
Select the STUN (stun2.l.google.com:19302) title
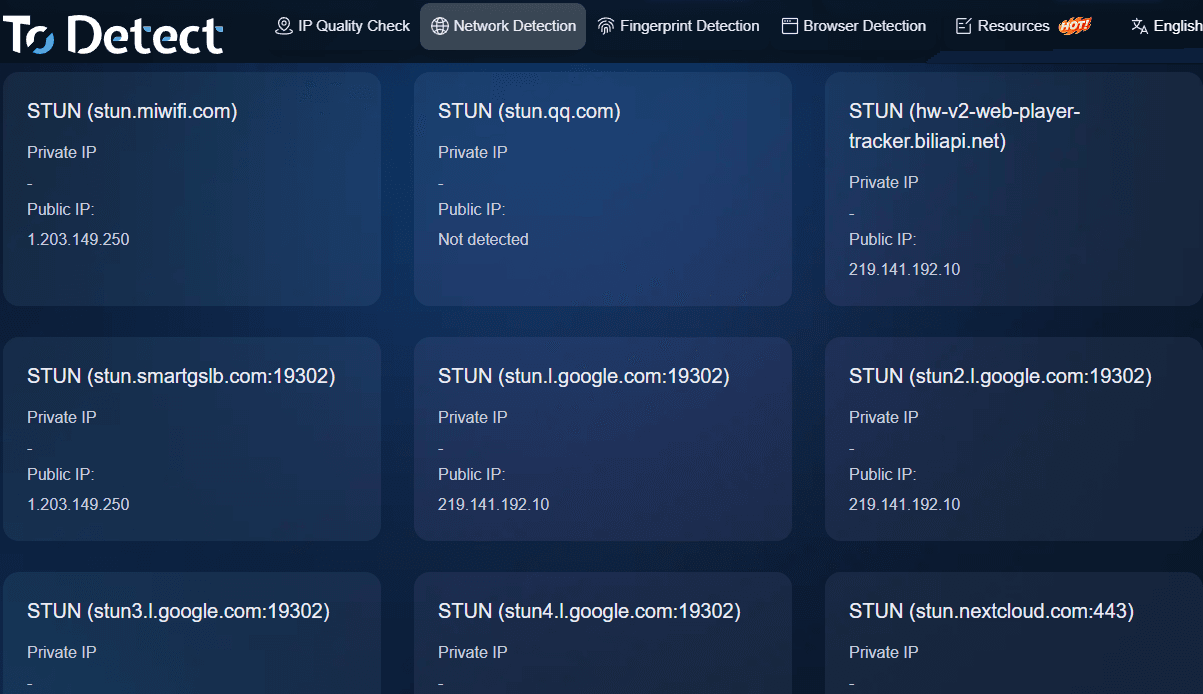[1000, 376]
